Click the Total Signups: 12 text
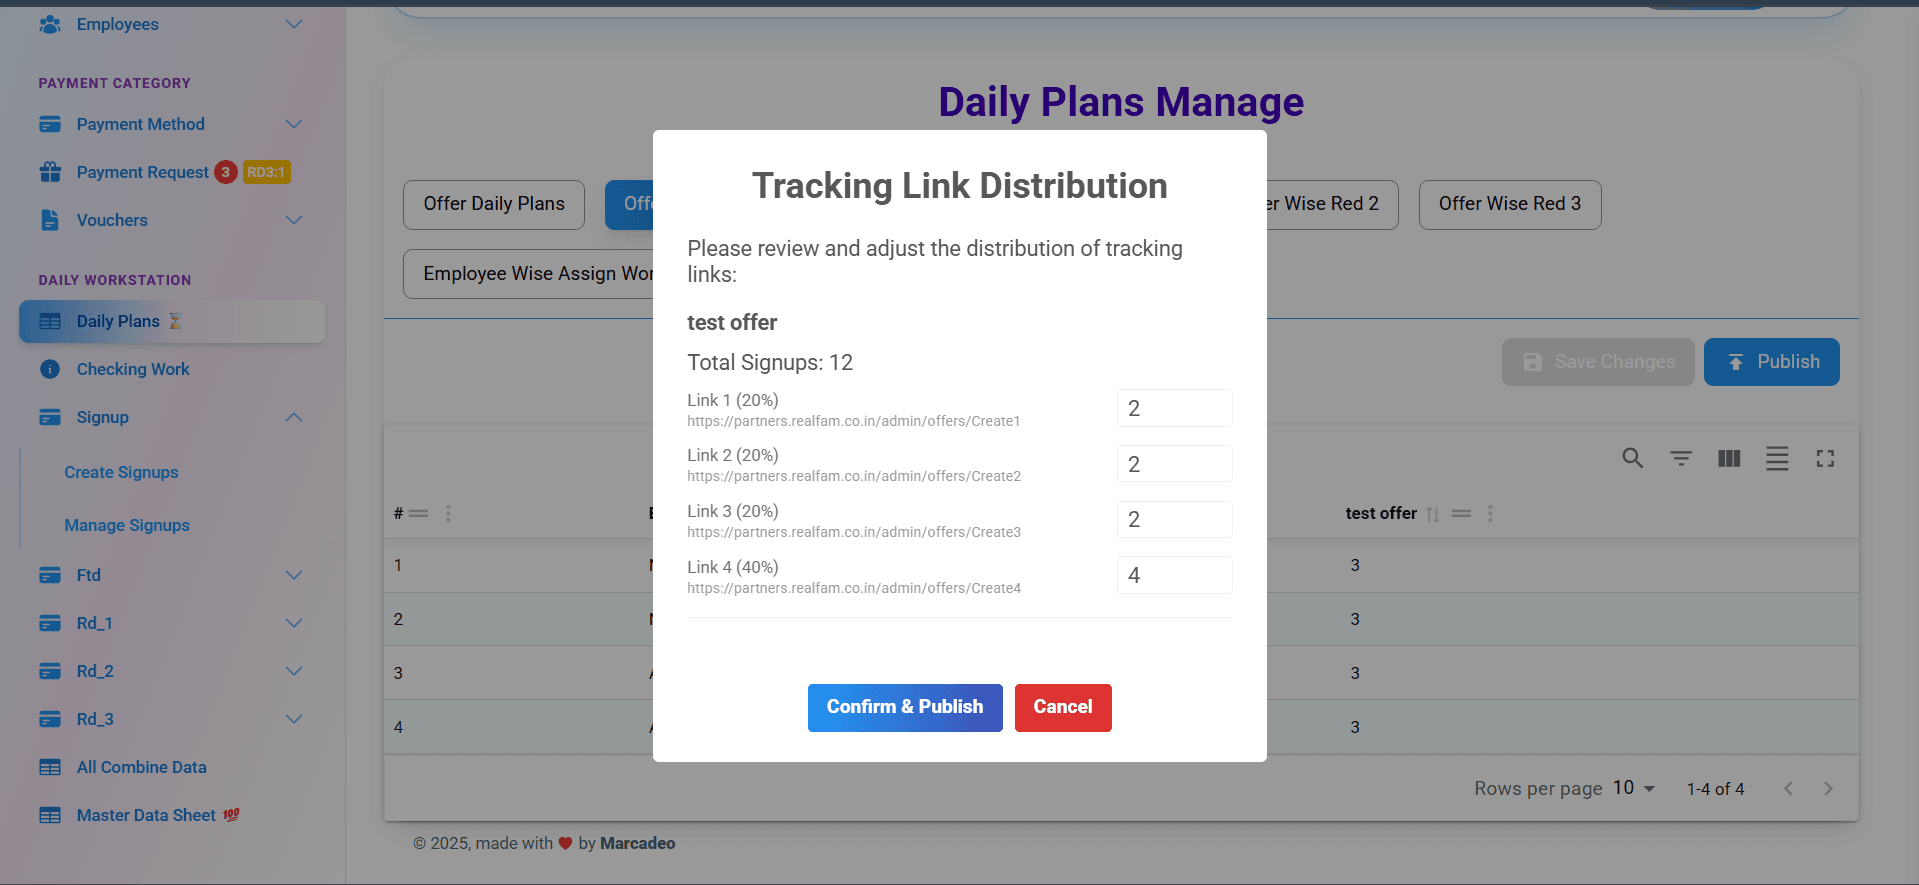 click(770, 363)
